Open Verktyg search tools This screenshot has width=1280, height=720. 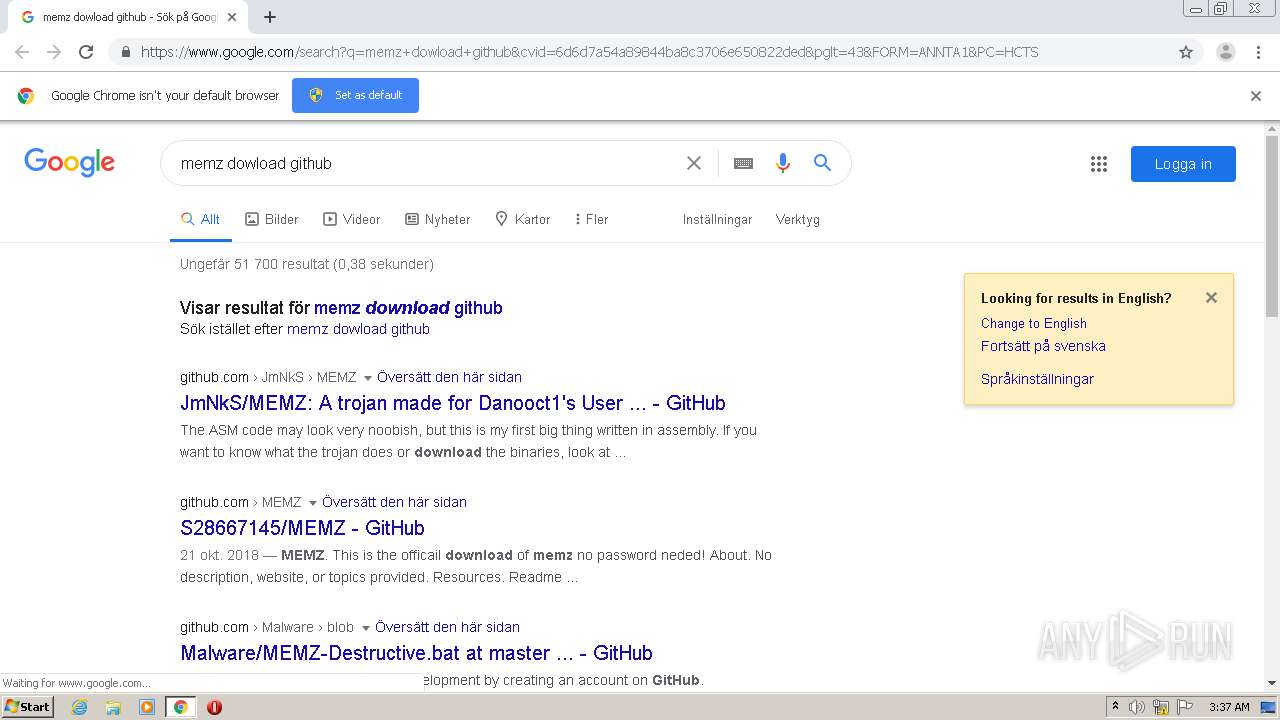797,219
